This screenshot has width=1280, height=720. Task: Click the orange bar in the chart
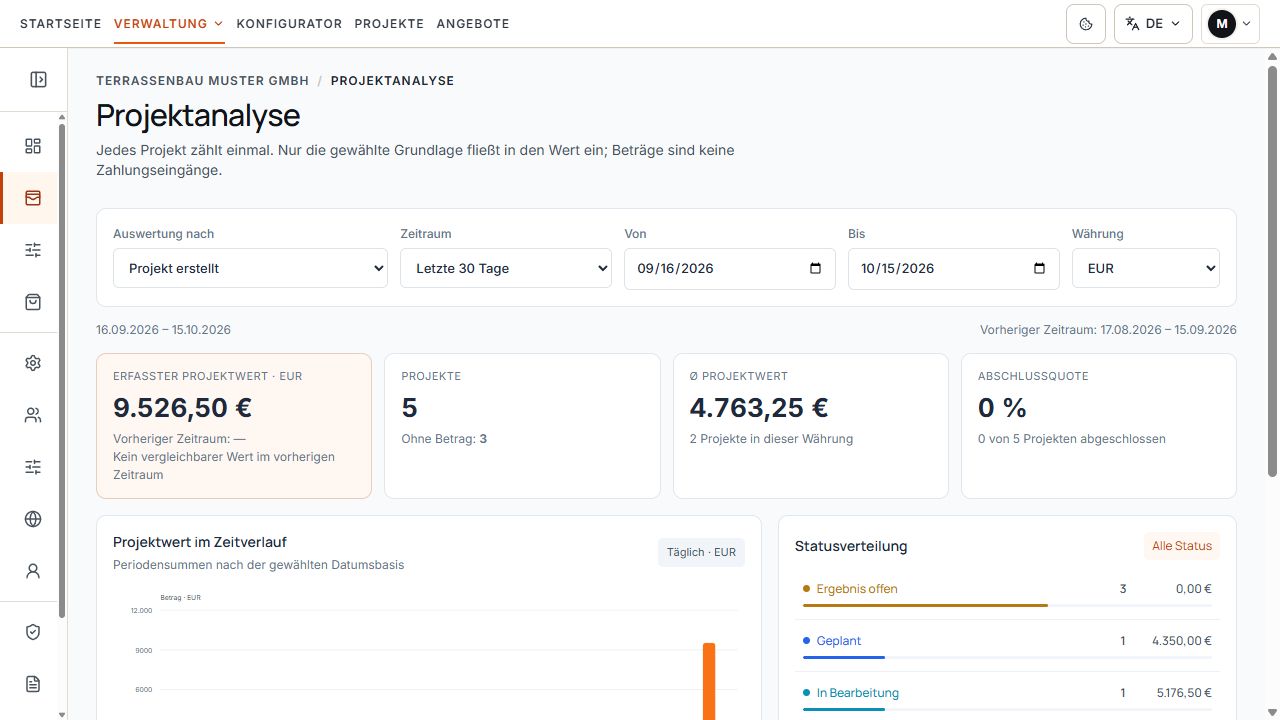709,681
